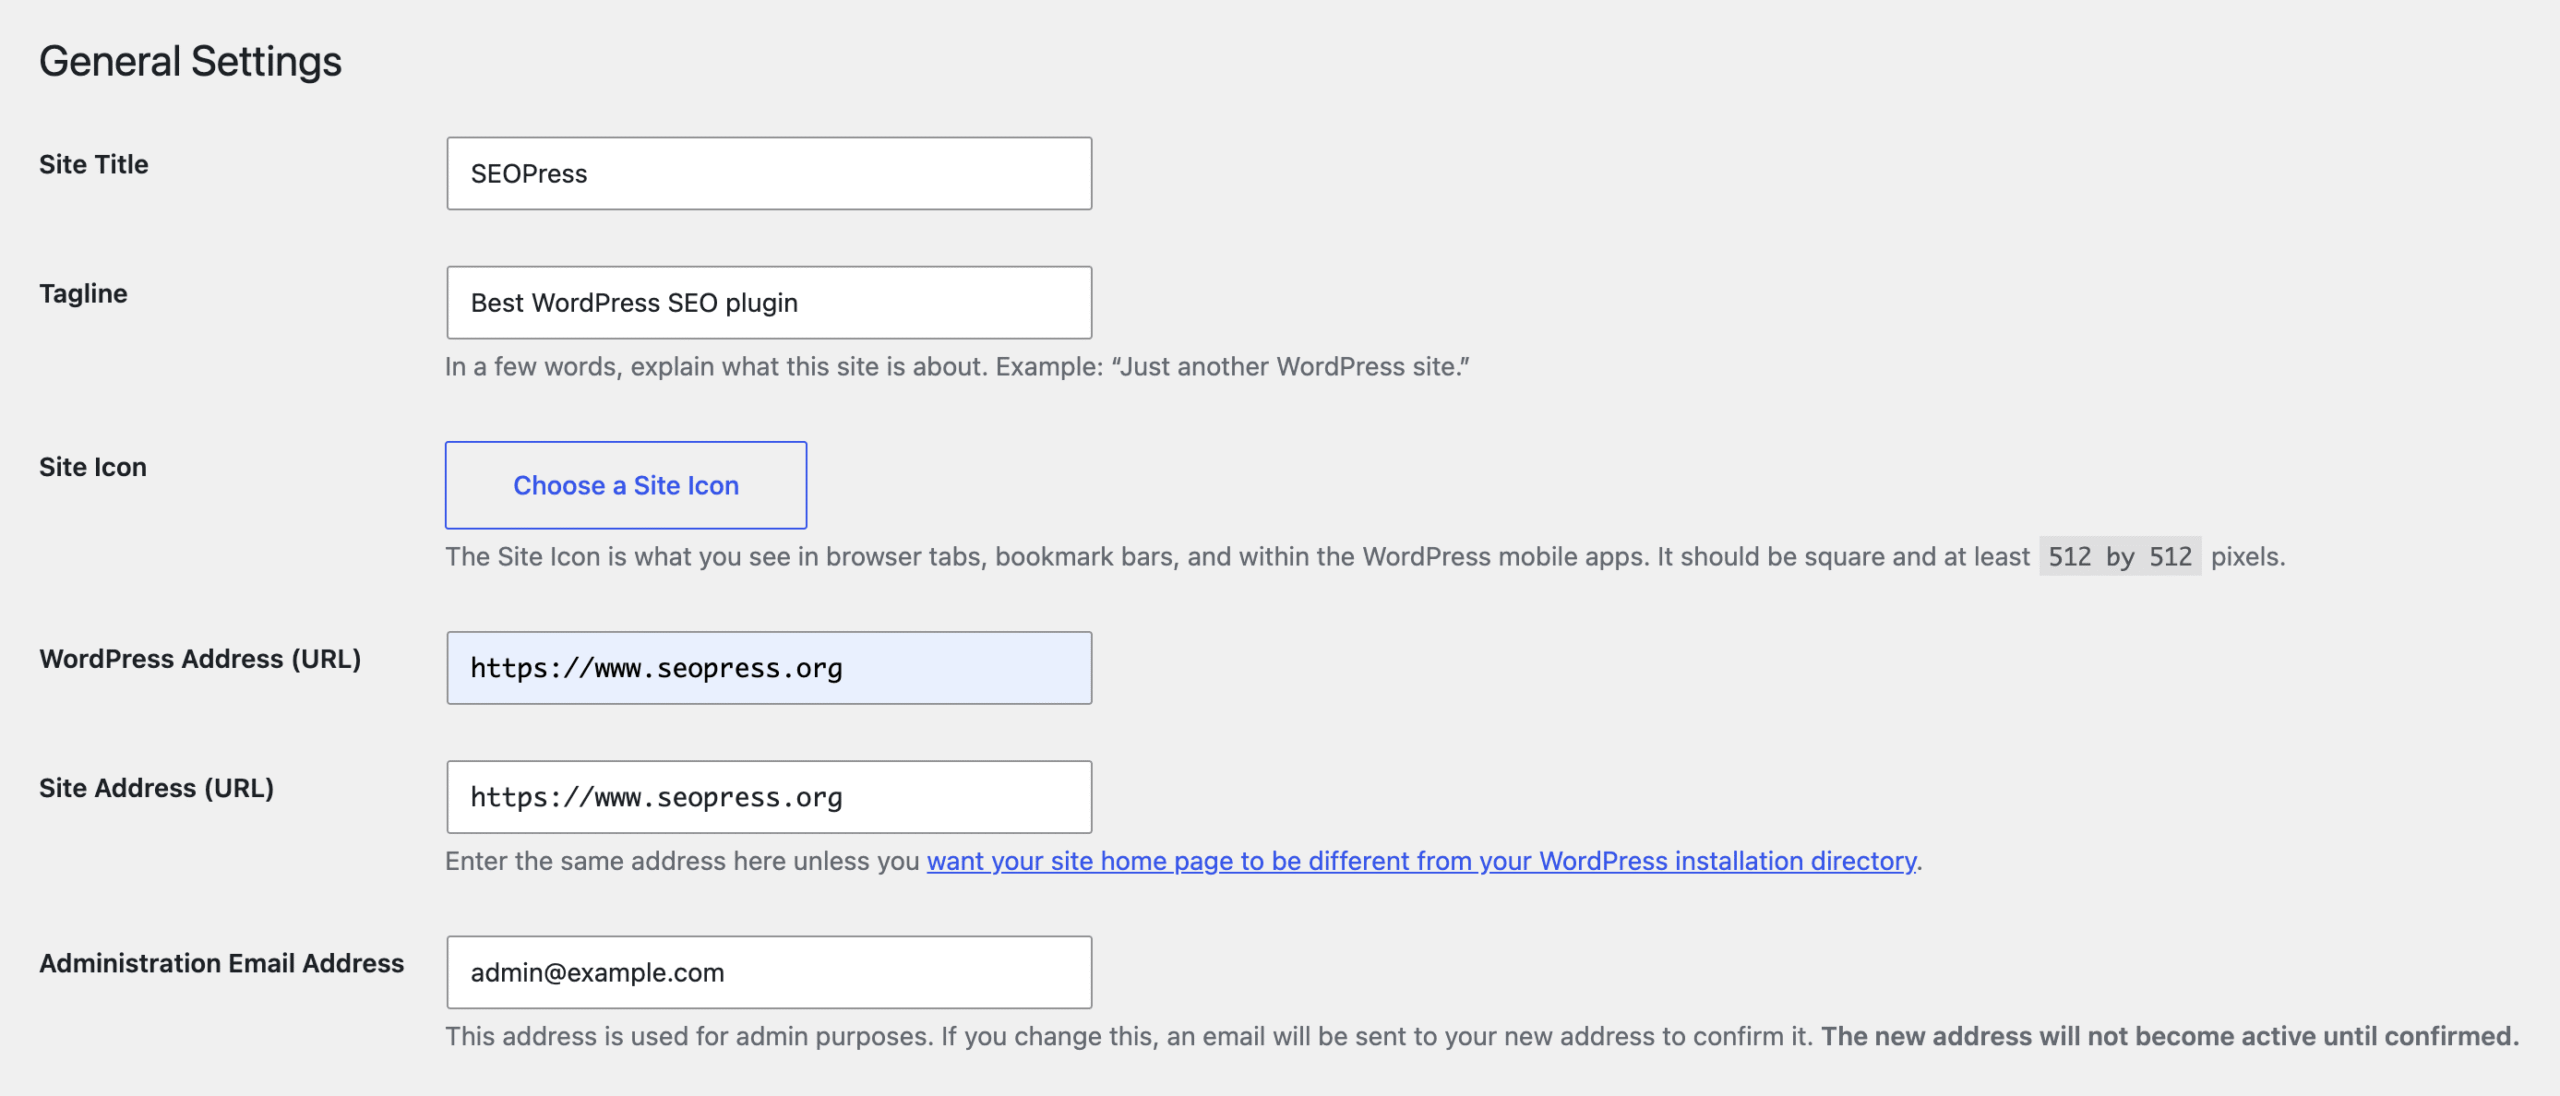Viewport: 2560px width, 1096px height.
Task: Click the tagline help text 'In a few words'
Action: coord(957,367)
